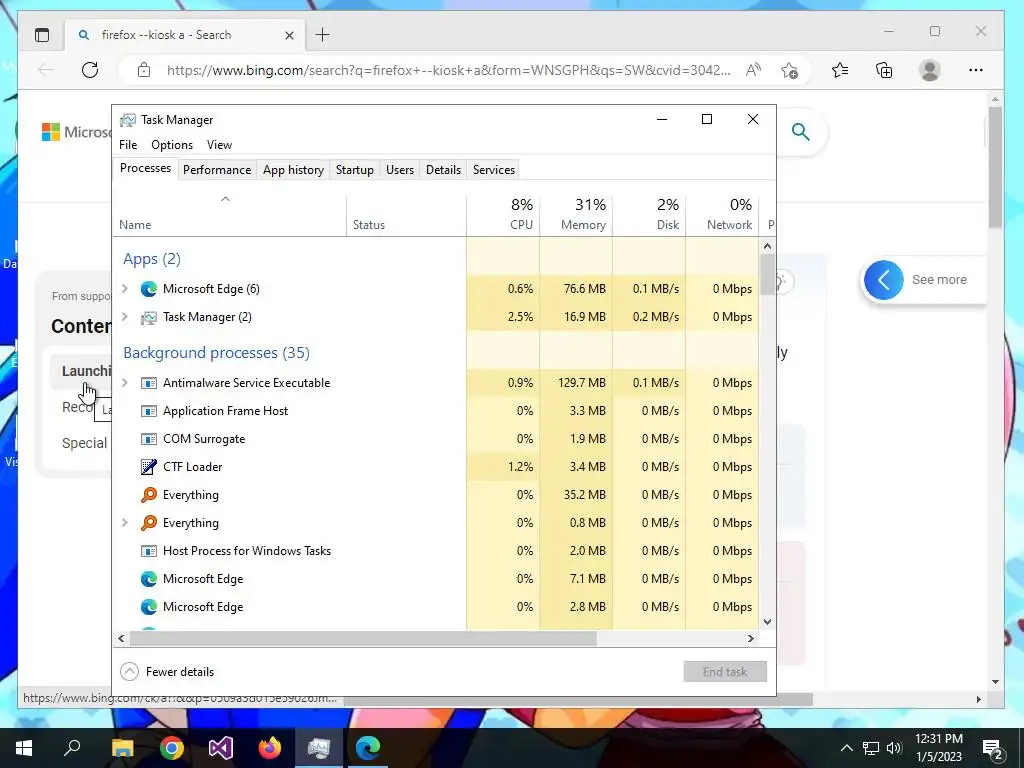
Task: Select the CTF Loader process row
Action: 436,467
